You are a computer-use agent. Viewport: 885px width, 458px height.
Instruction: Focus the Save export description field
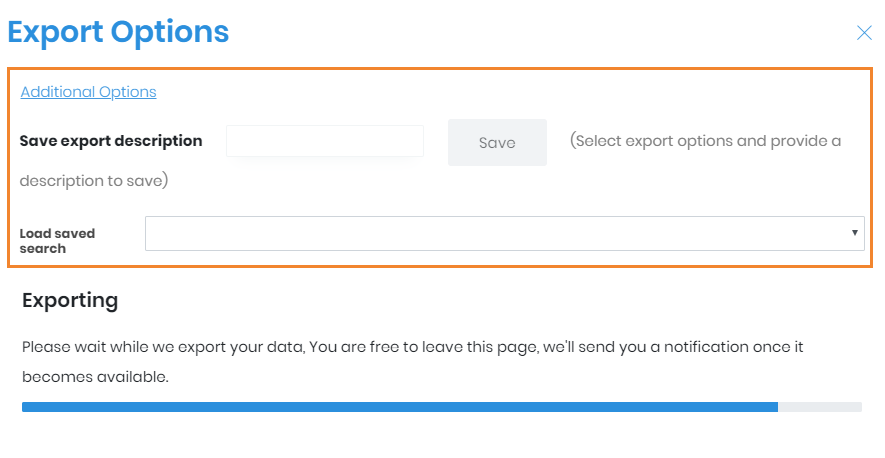(325, 141)
